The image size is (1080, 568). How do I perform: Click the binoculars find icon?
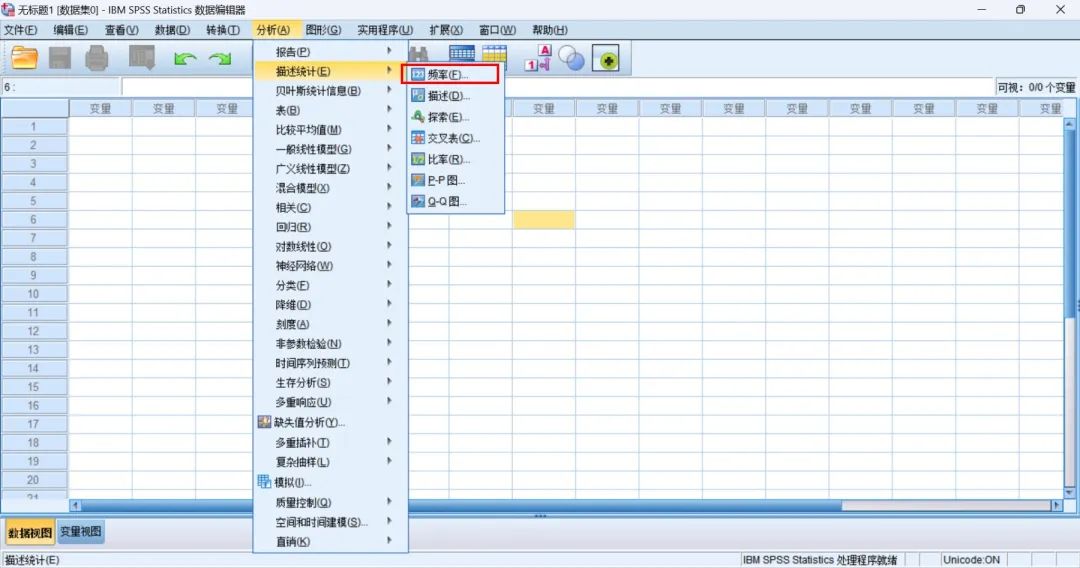(419, 54)
